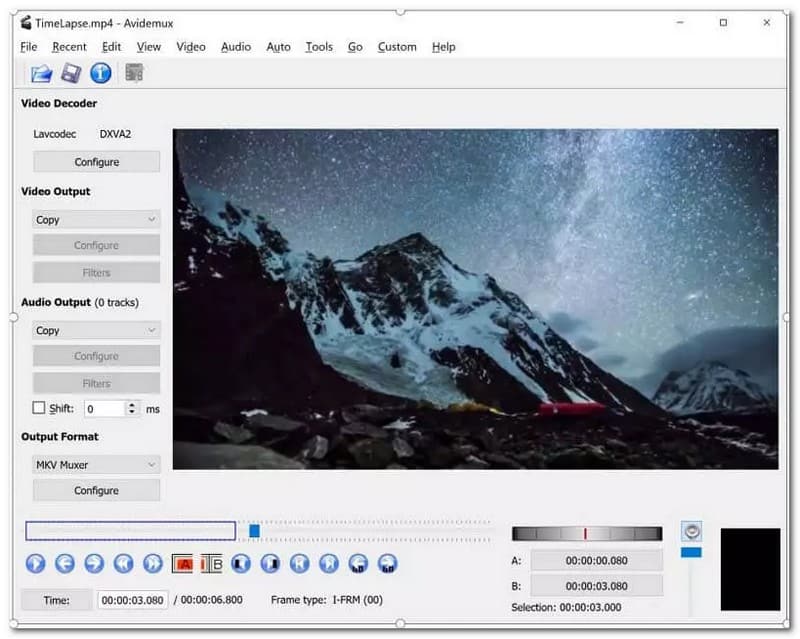Click the blue timeline position slider handle
The width and height of the screenshot is (800, 639).
[x=255, y=531]
